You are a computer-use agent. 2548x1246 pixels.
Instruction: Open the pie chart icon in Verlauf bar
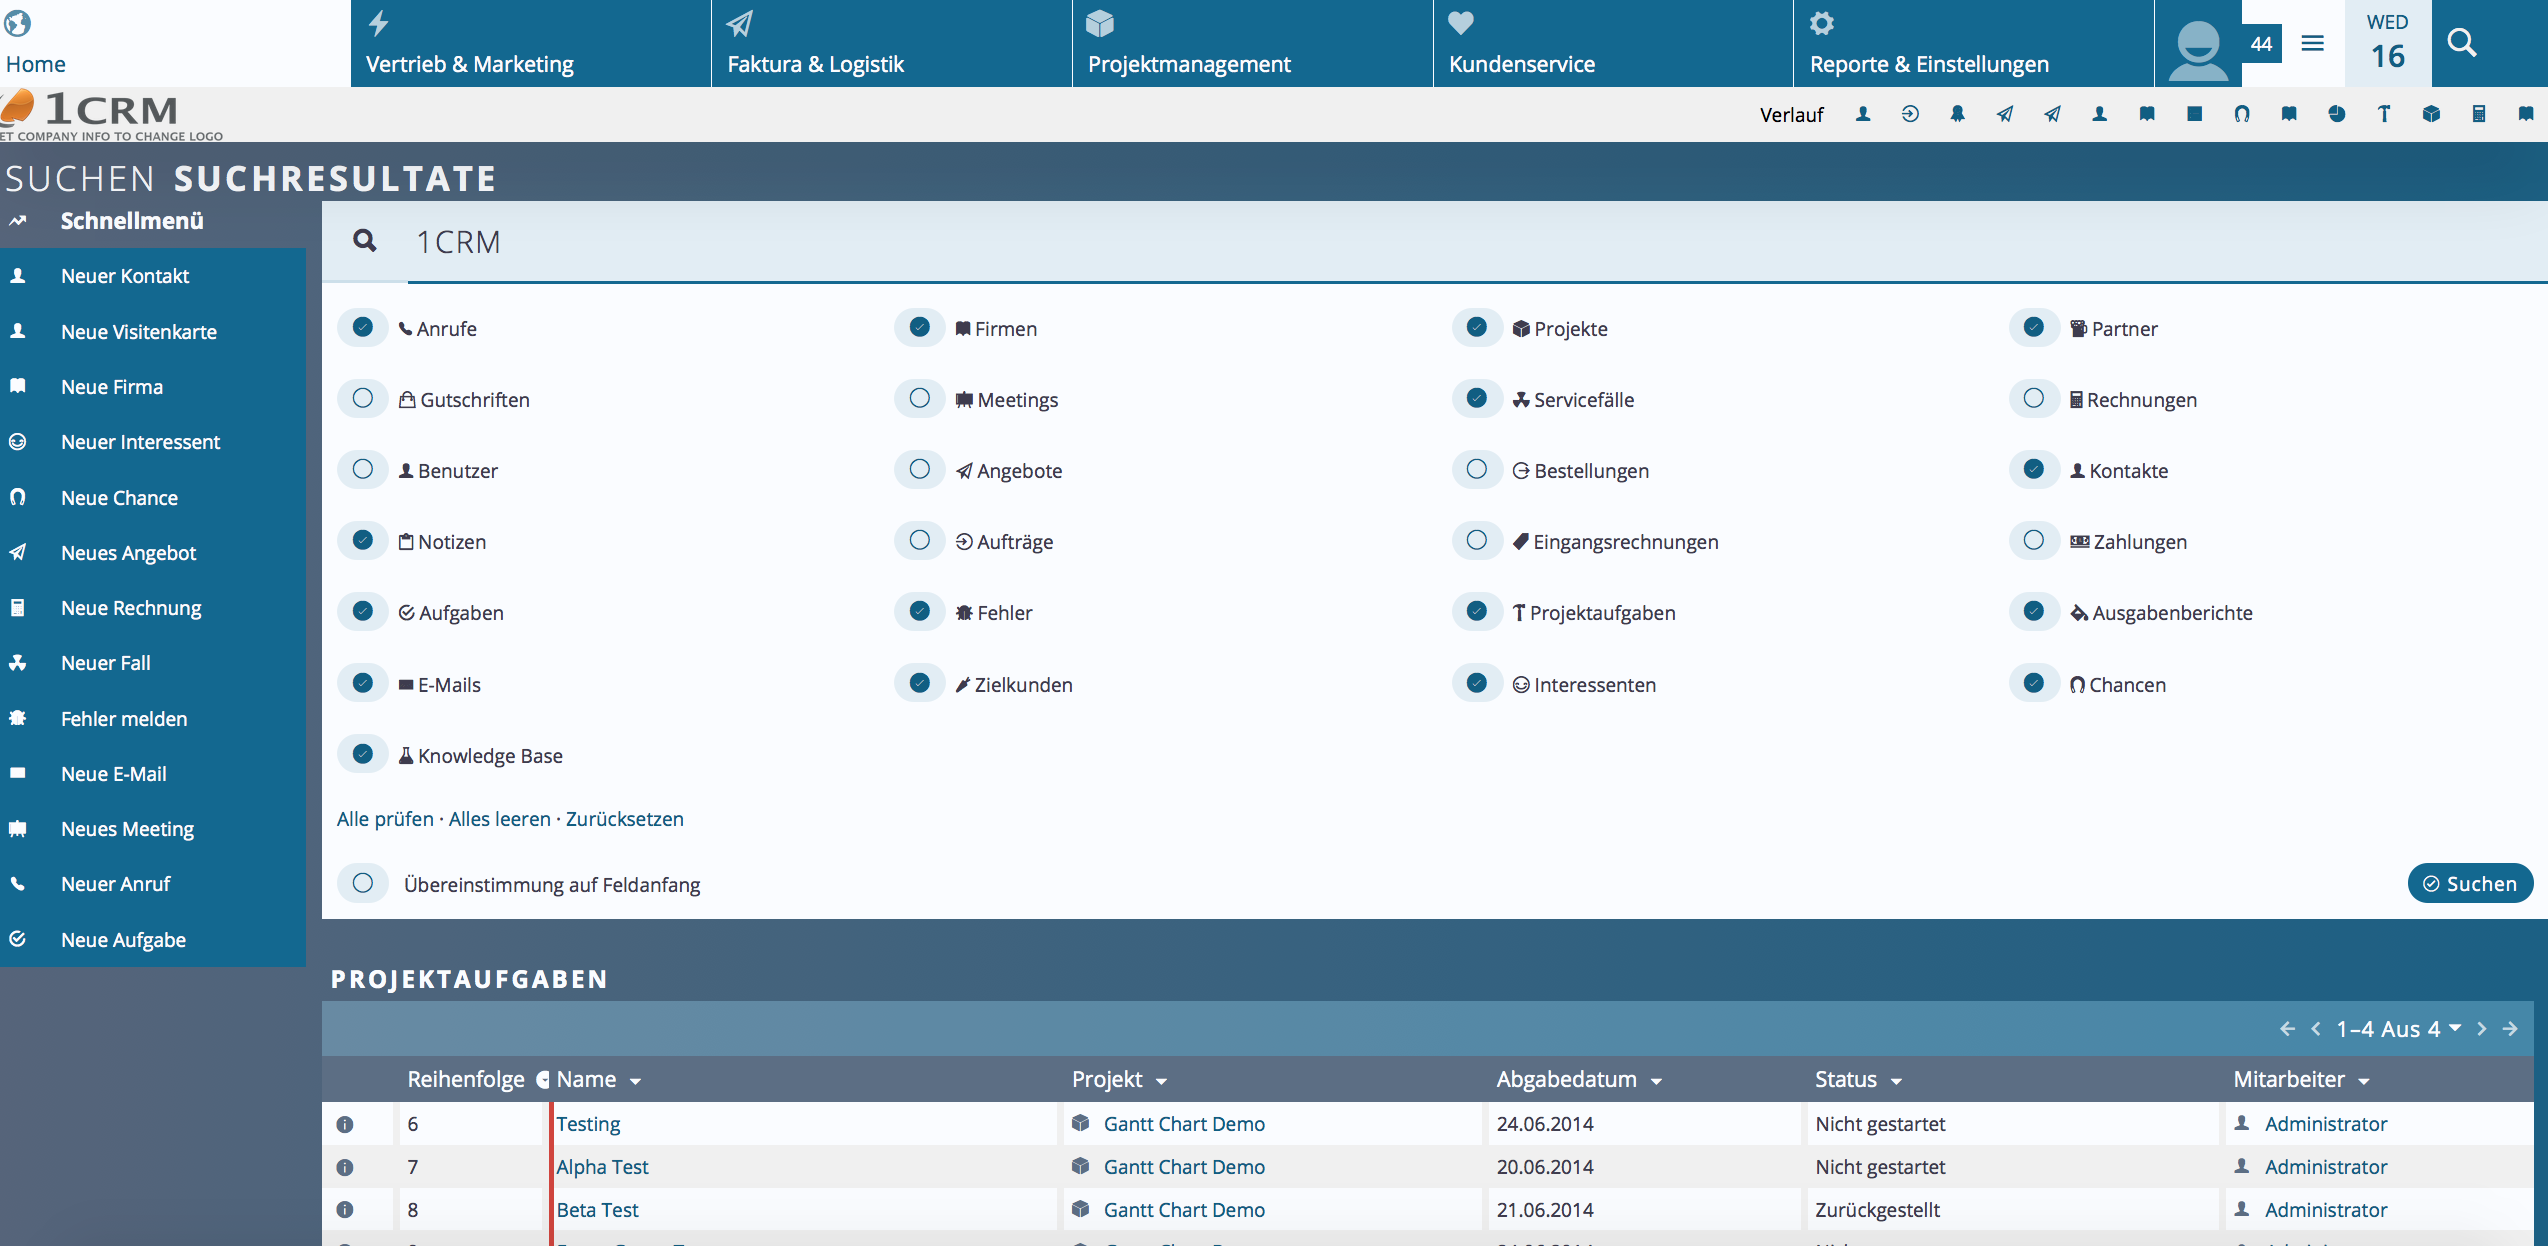pos(2336,114)
